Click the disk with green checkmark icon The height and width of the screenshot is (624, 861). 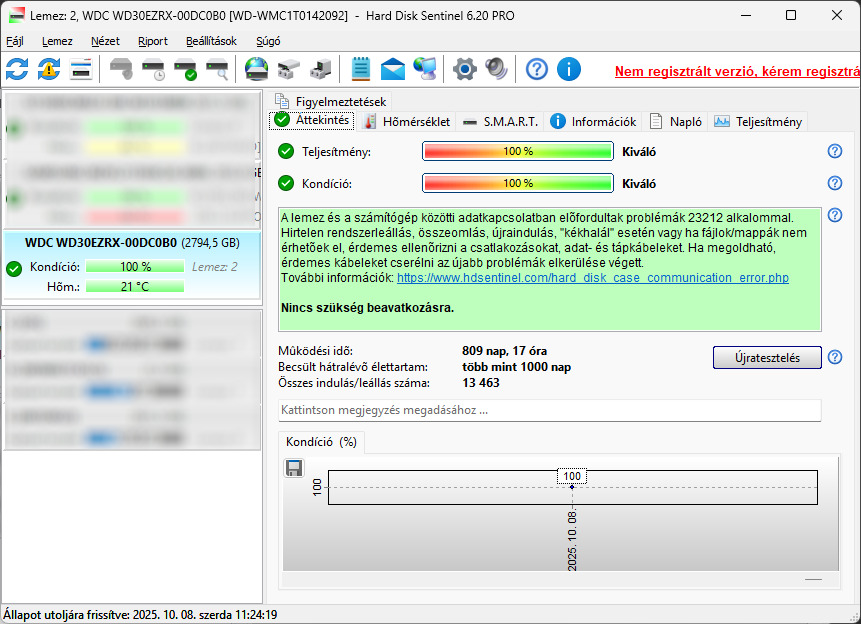click(186, 70)
